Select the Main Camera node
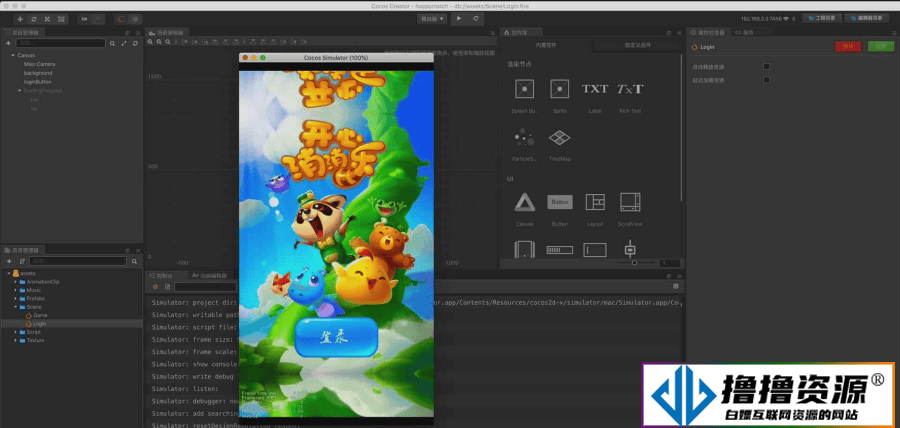The image size is (900, 428). click(x=39, y=64)
